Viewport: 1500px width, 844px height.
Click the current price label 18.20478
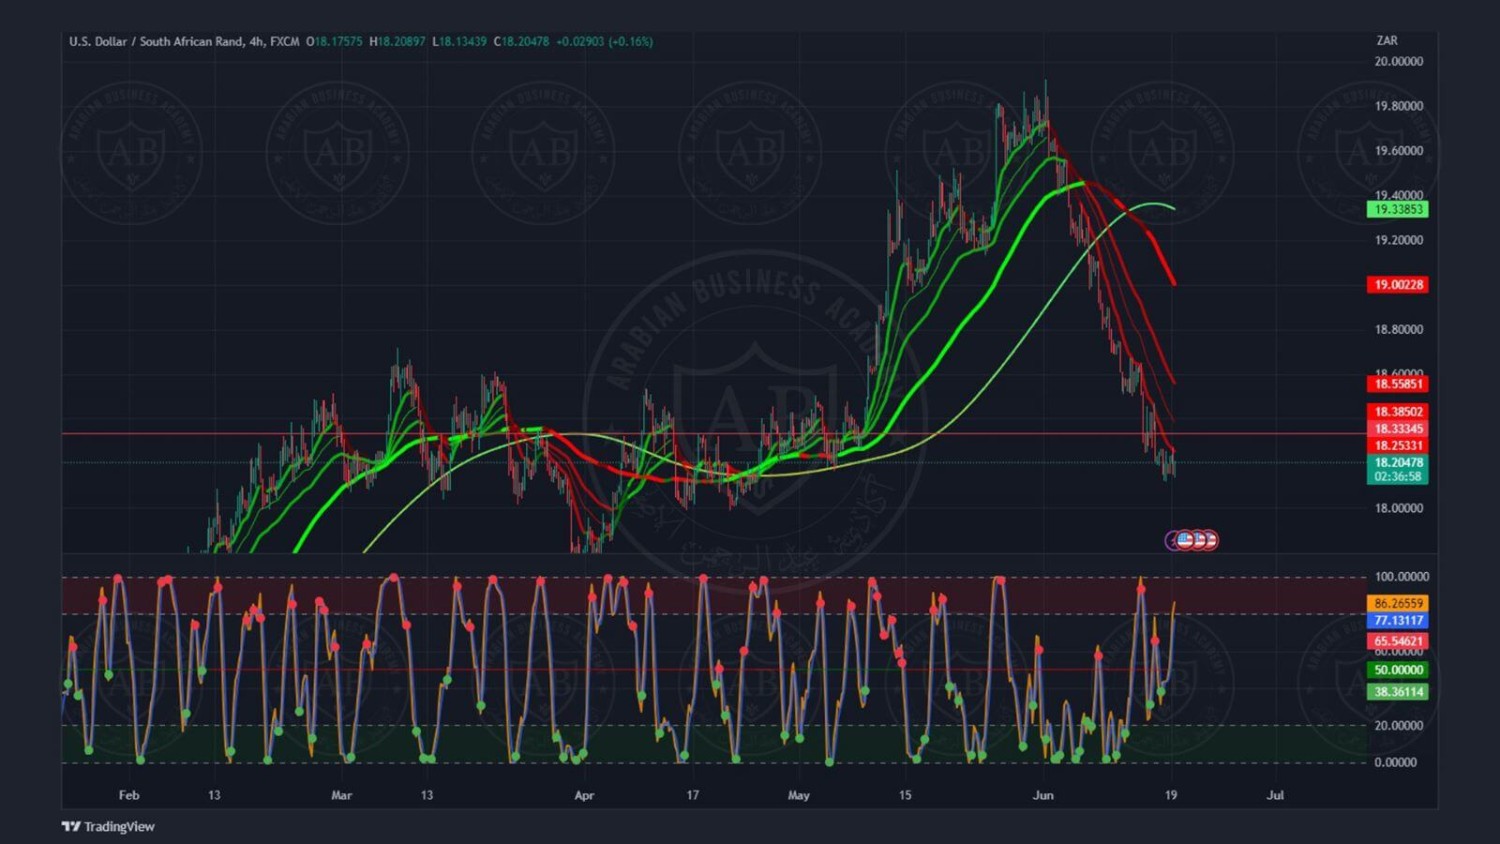coord(1397,463)
